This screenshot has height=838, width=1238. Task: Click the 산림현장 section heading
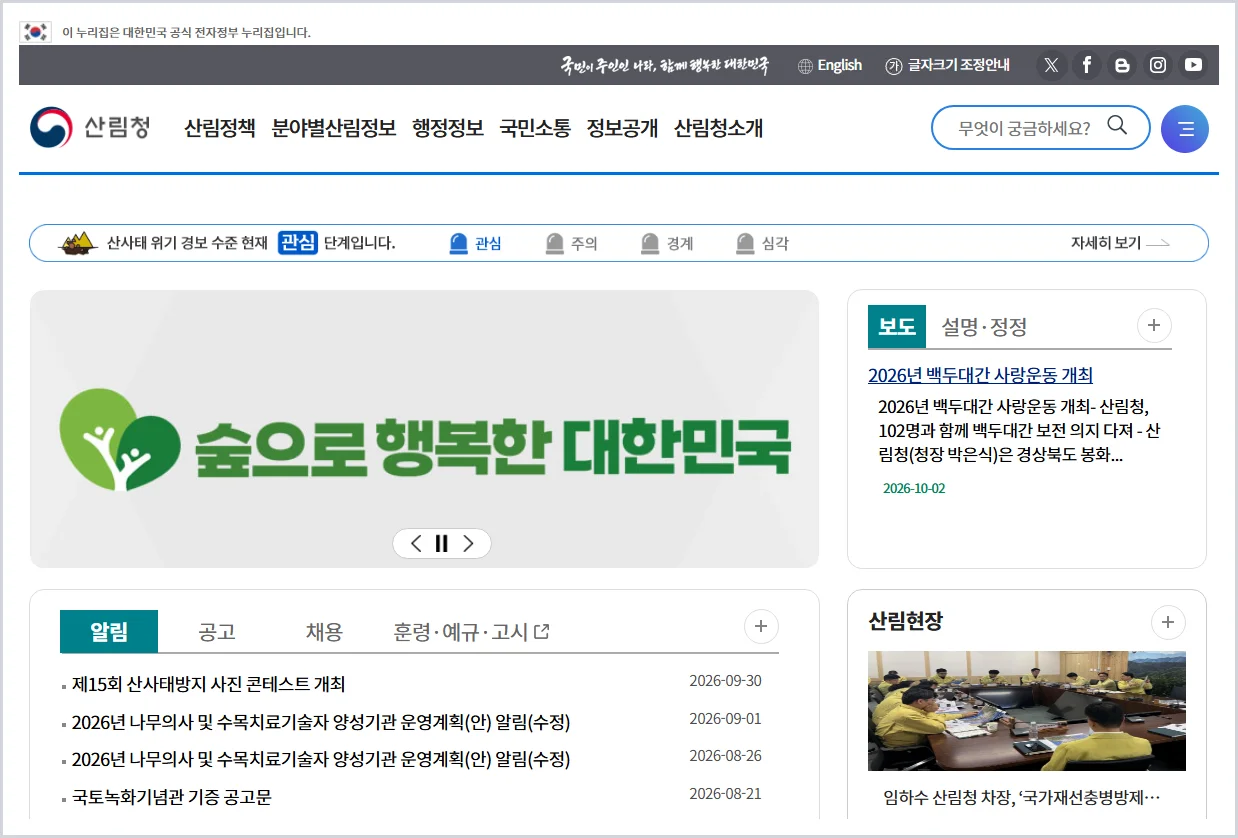pyautogui.click(x=906, y=621)
